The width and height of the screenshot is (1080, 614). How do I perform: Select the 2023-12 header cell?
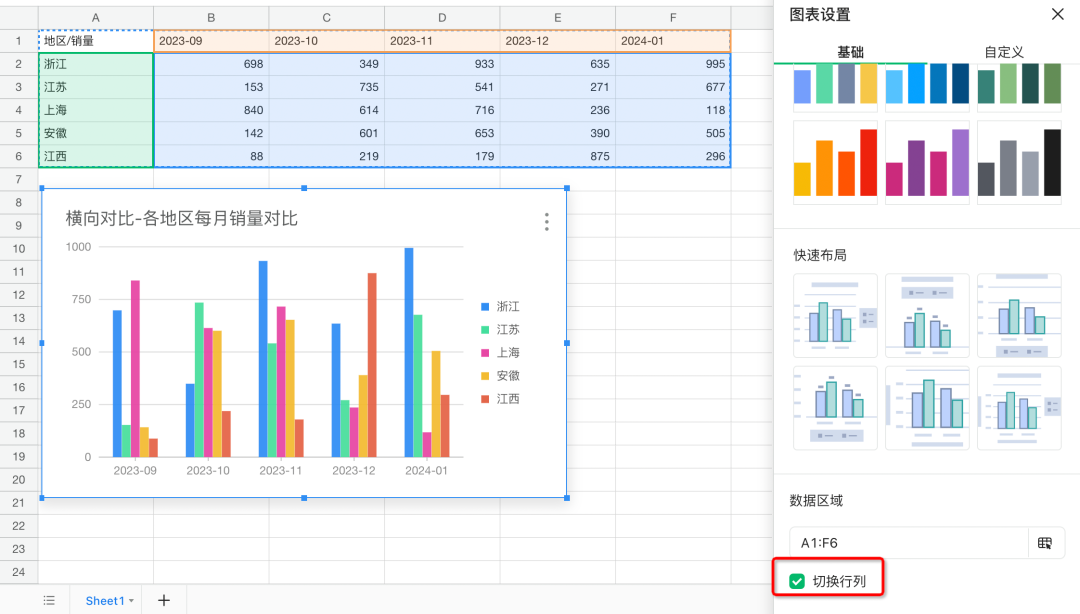point(557,41)
